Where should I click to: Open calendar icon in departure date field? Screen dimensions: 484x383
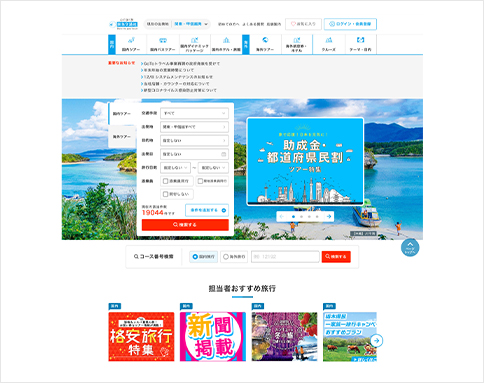click(x=224, y=154)
